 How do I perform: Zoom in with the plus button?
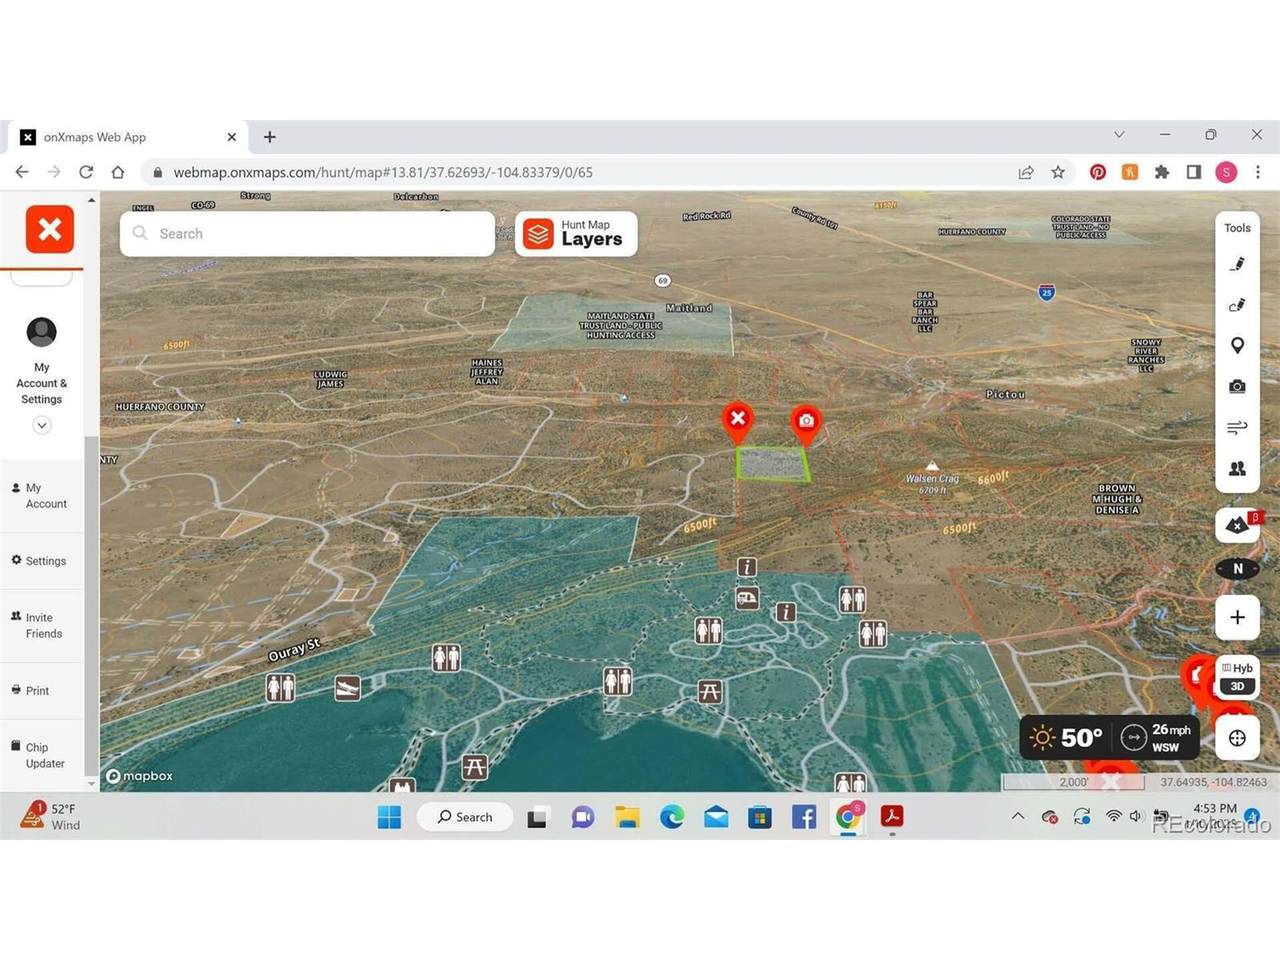click(x=1237, y=617)
